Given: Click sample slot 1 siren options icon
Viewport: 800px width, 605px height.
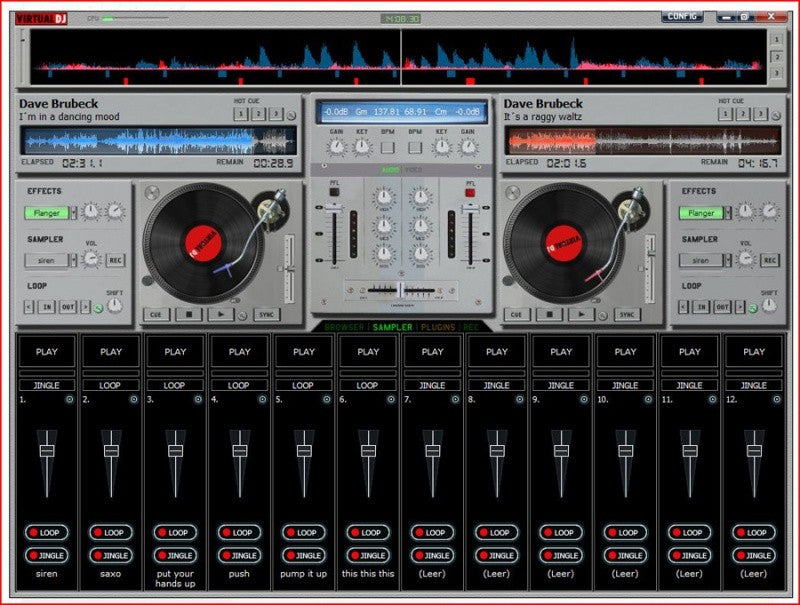Looking at the screenshot, I should click(x=69, y=399).
